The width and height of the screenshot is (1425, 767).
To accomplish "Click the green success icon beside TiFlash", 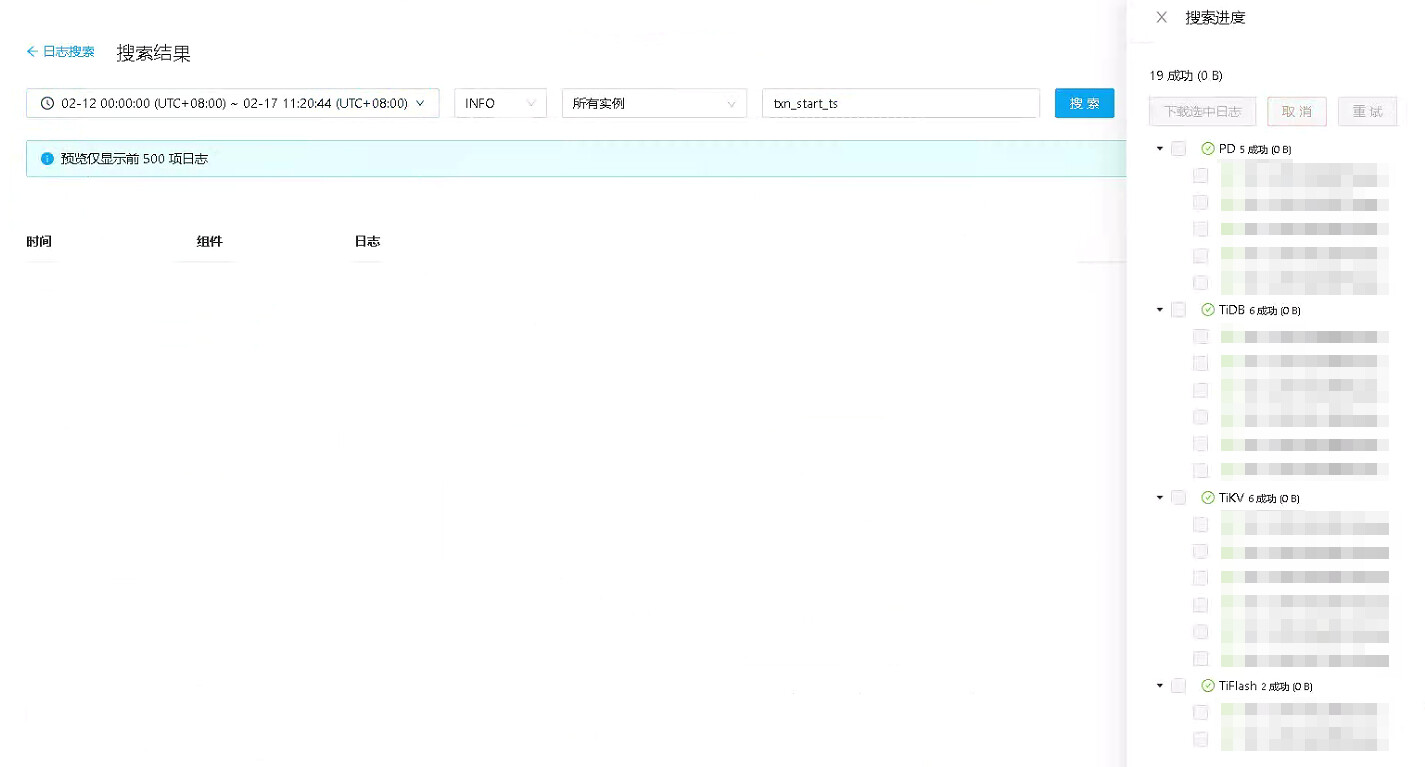I will (1208, 686).
